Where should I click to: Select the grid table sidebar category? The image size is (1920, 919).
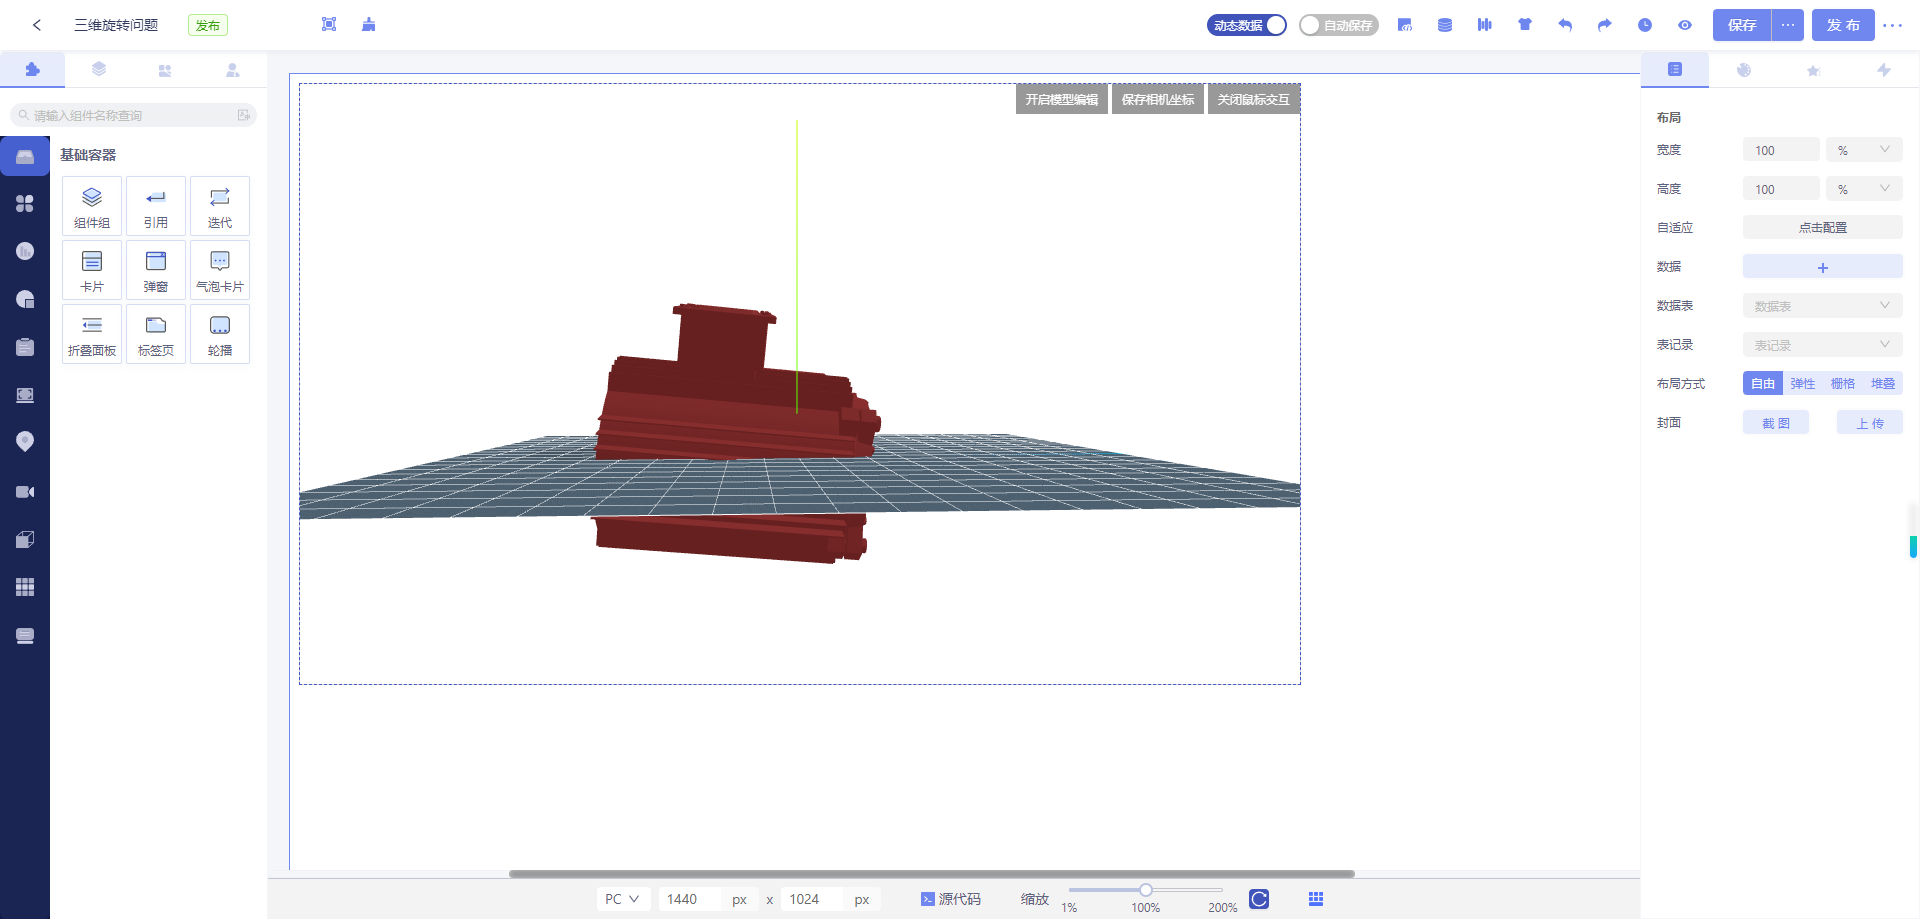[x=25, y=587]
